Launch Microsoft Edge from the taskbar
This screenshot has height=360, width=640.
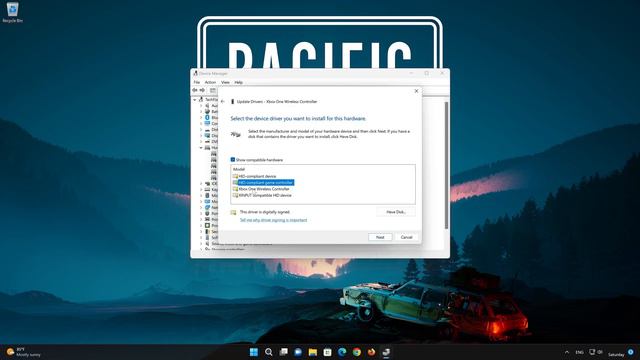pyautogui.click(x=342, y=352)
